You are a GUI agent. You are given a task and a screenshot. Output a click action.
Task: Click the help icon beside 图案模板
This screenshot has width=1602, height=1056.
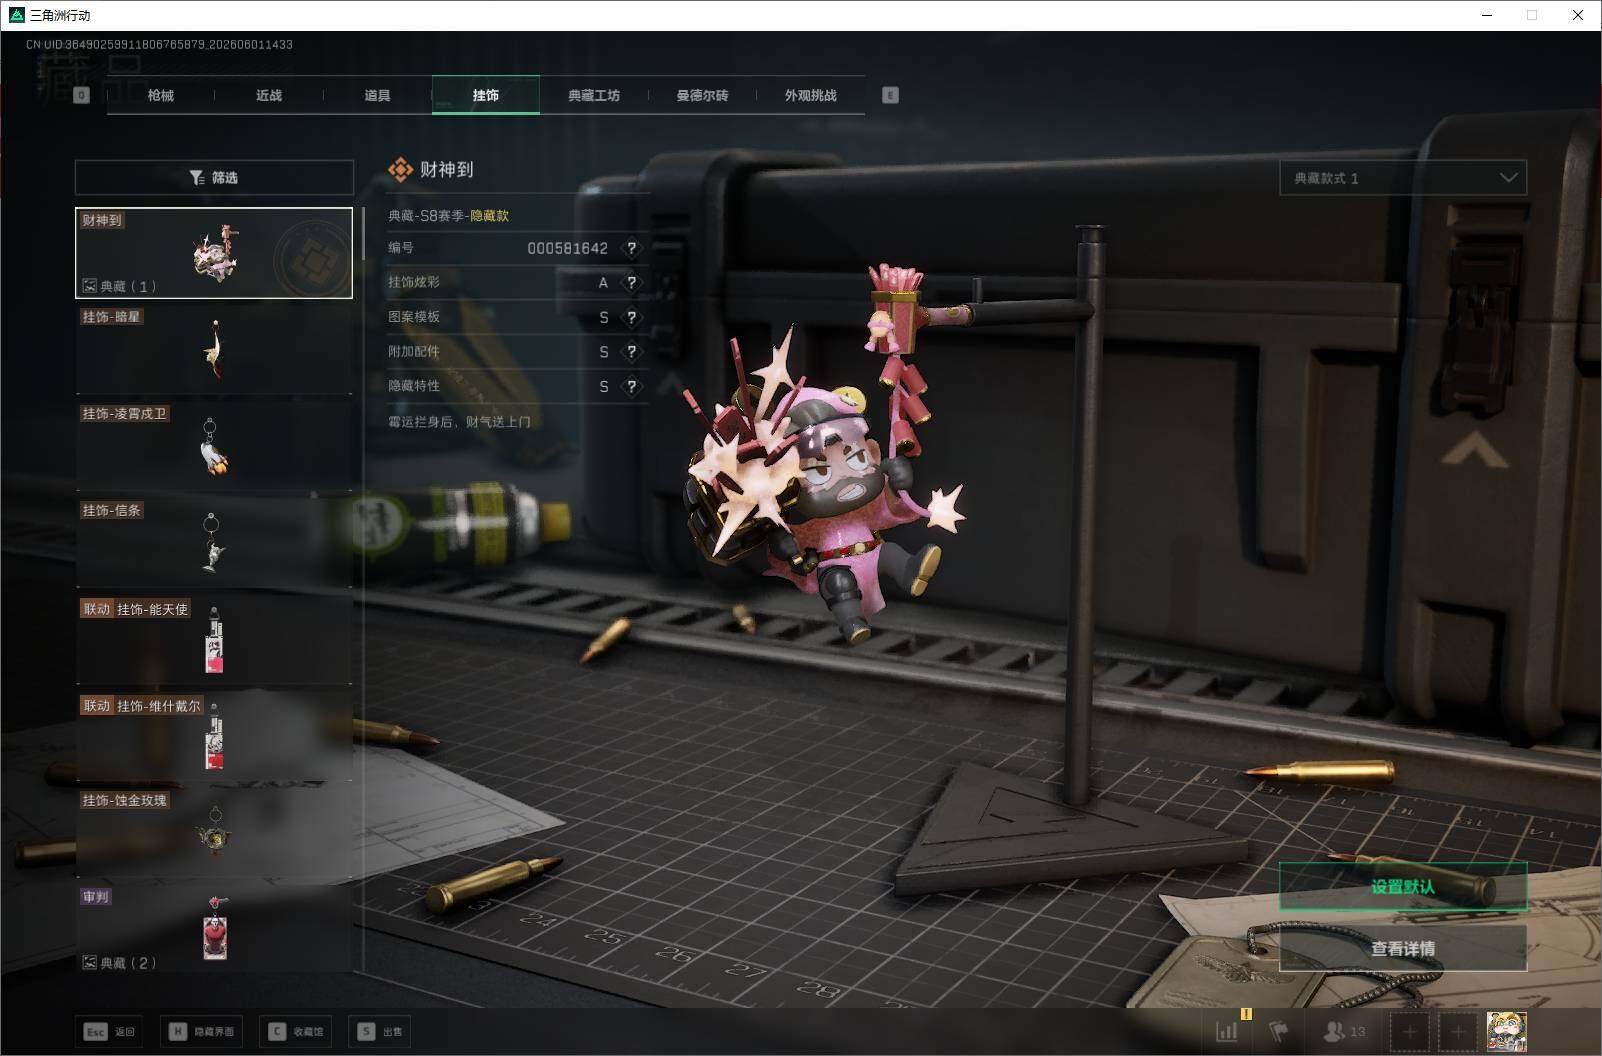click(x=631, y=317)
